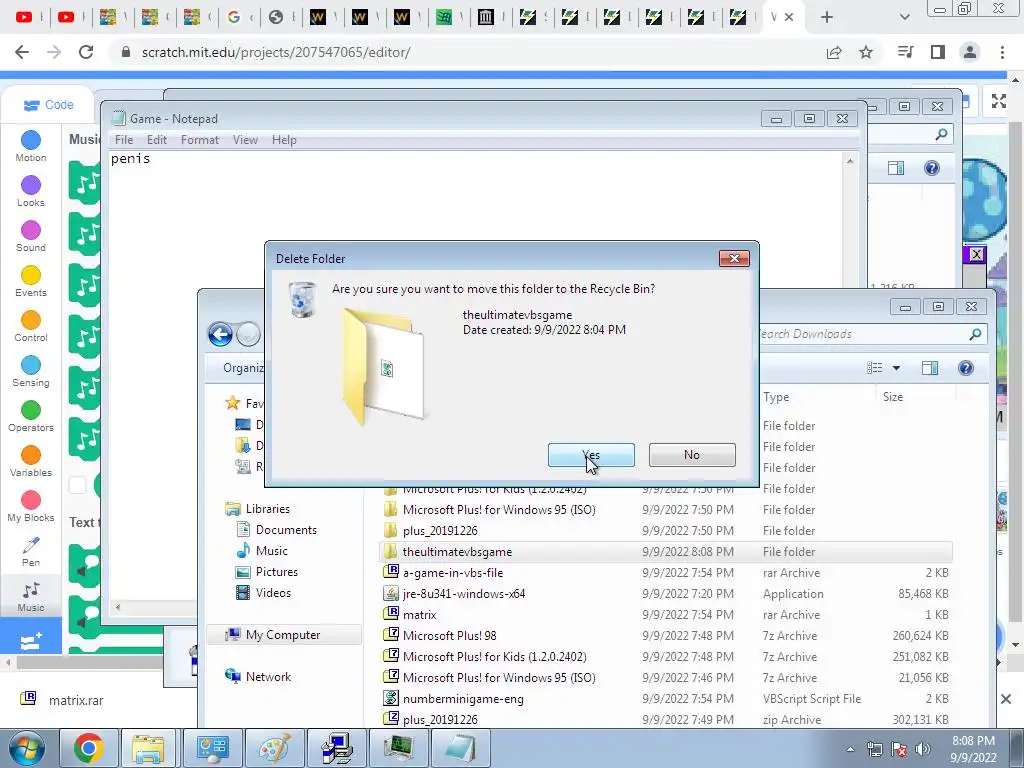This screenshot has width=1024, height=768.
Task: Close the Delete Folder dialog
Action: coord(734,259)
